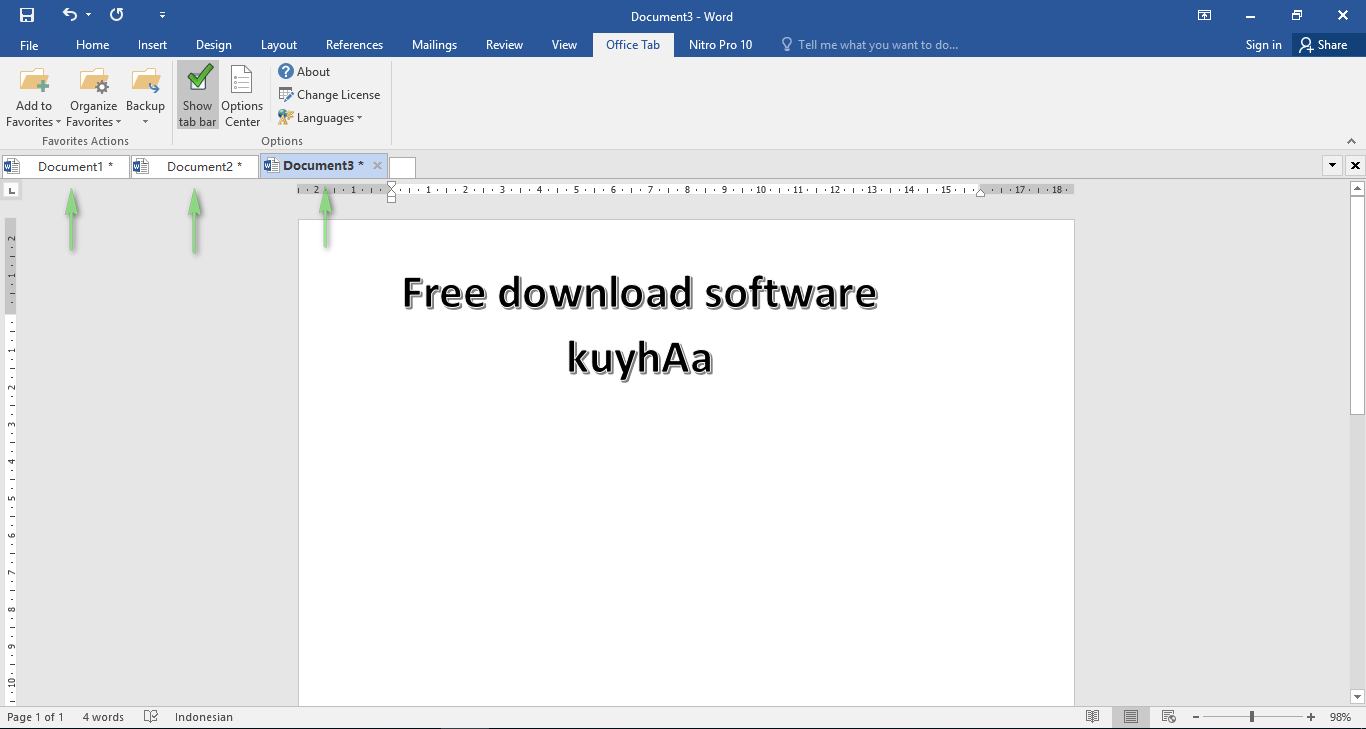Click the vertical scrollbar down arrow
The height and width of the screenshot is (729, 1366).
coord(1357,697)
